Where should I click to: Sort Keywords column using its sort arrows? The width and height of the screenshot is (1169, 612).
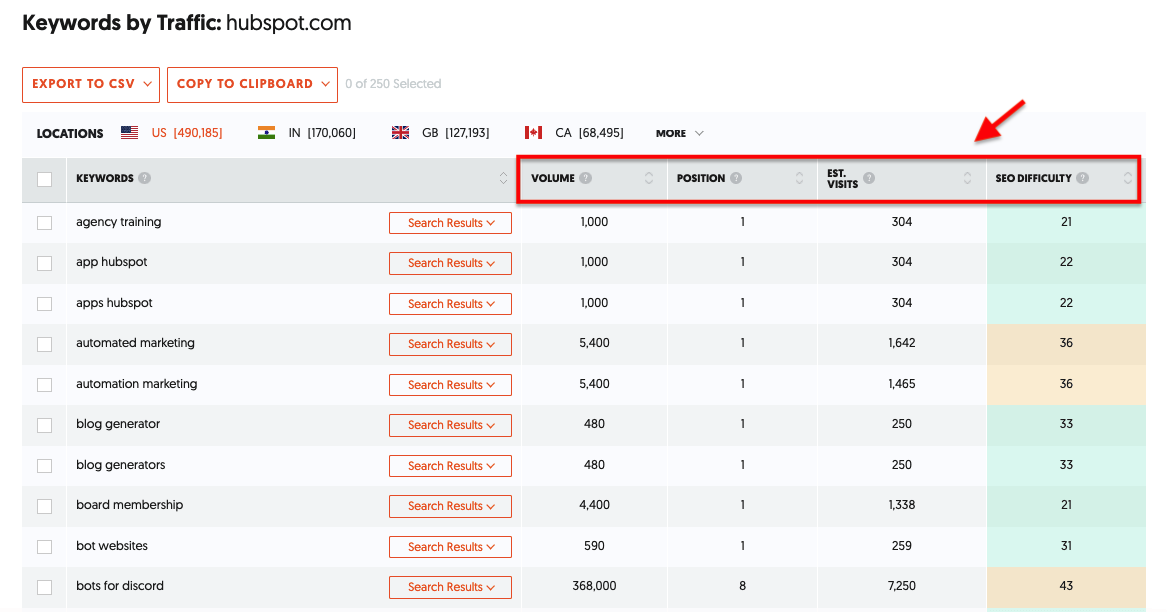click(503, 179)
